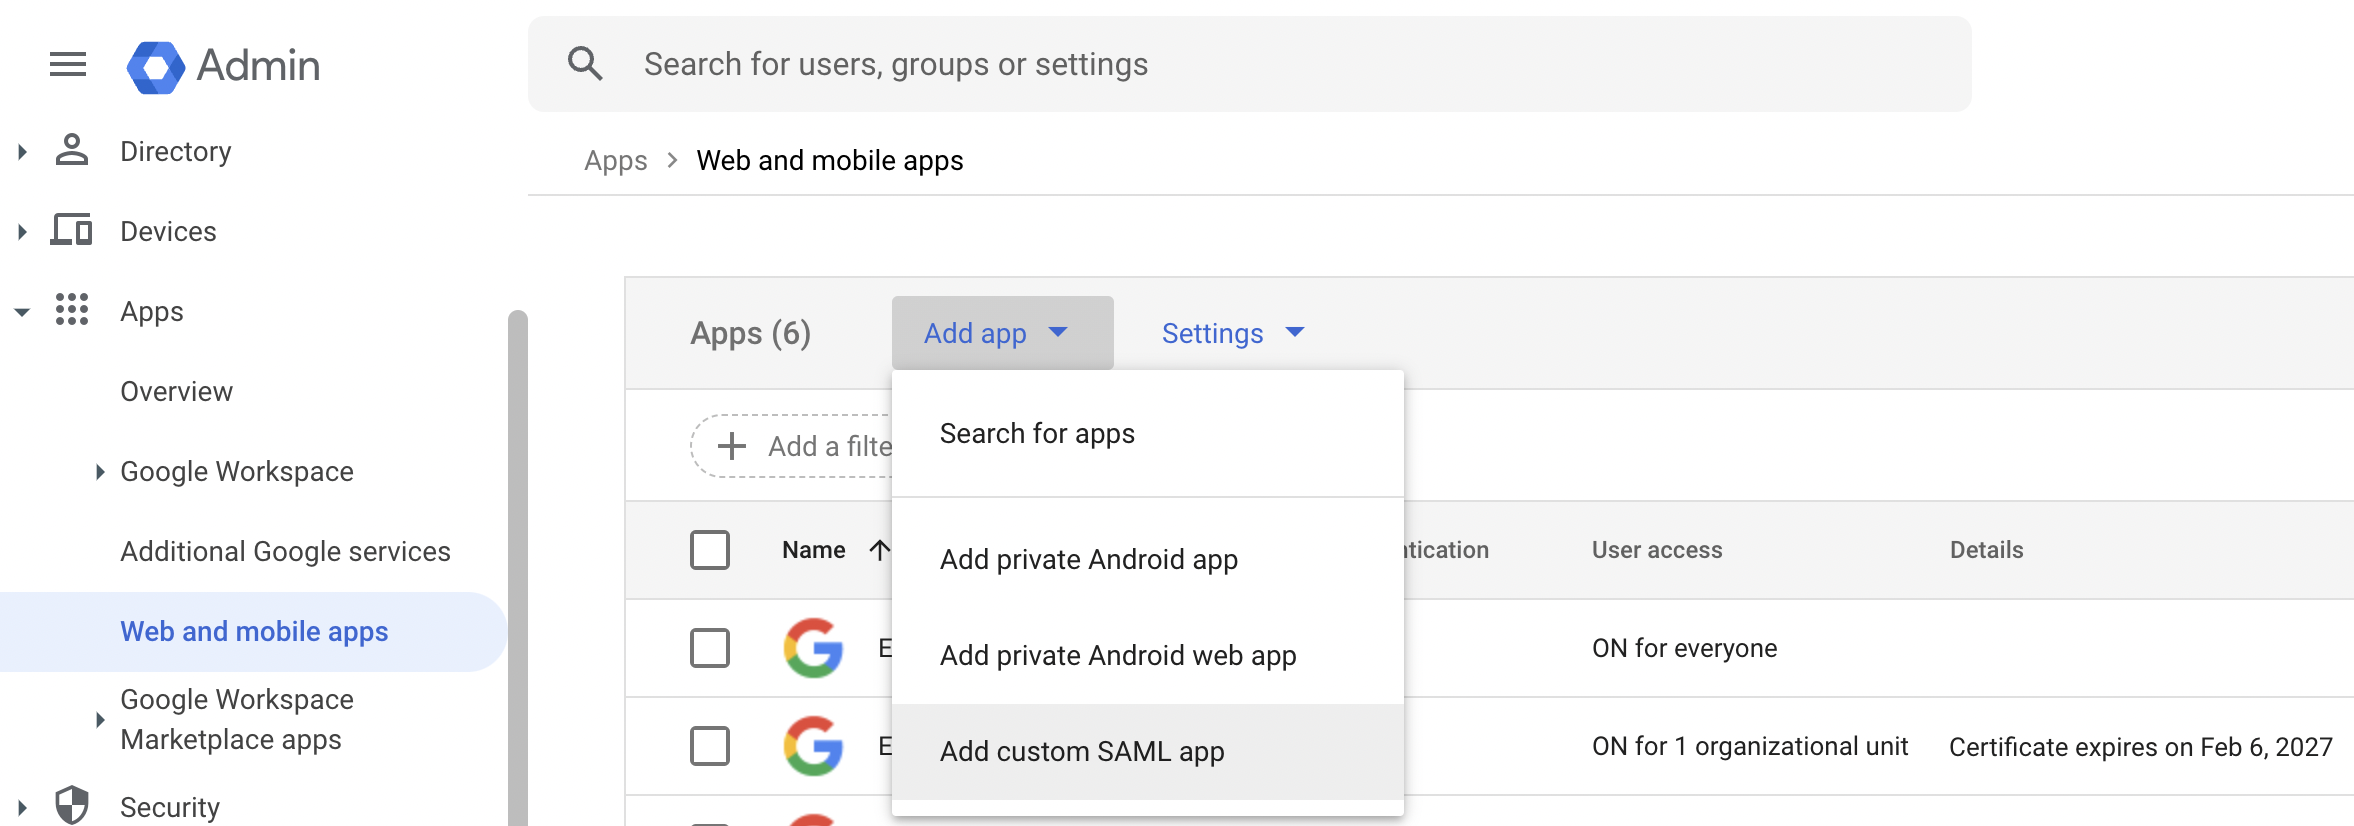This screenshot has width=2354, height=826.
Task: Open Google Workspace in the sidebar
Action: [x=237, y=472]
